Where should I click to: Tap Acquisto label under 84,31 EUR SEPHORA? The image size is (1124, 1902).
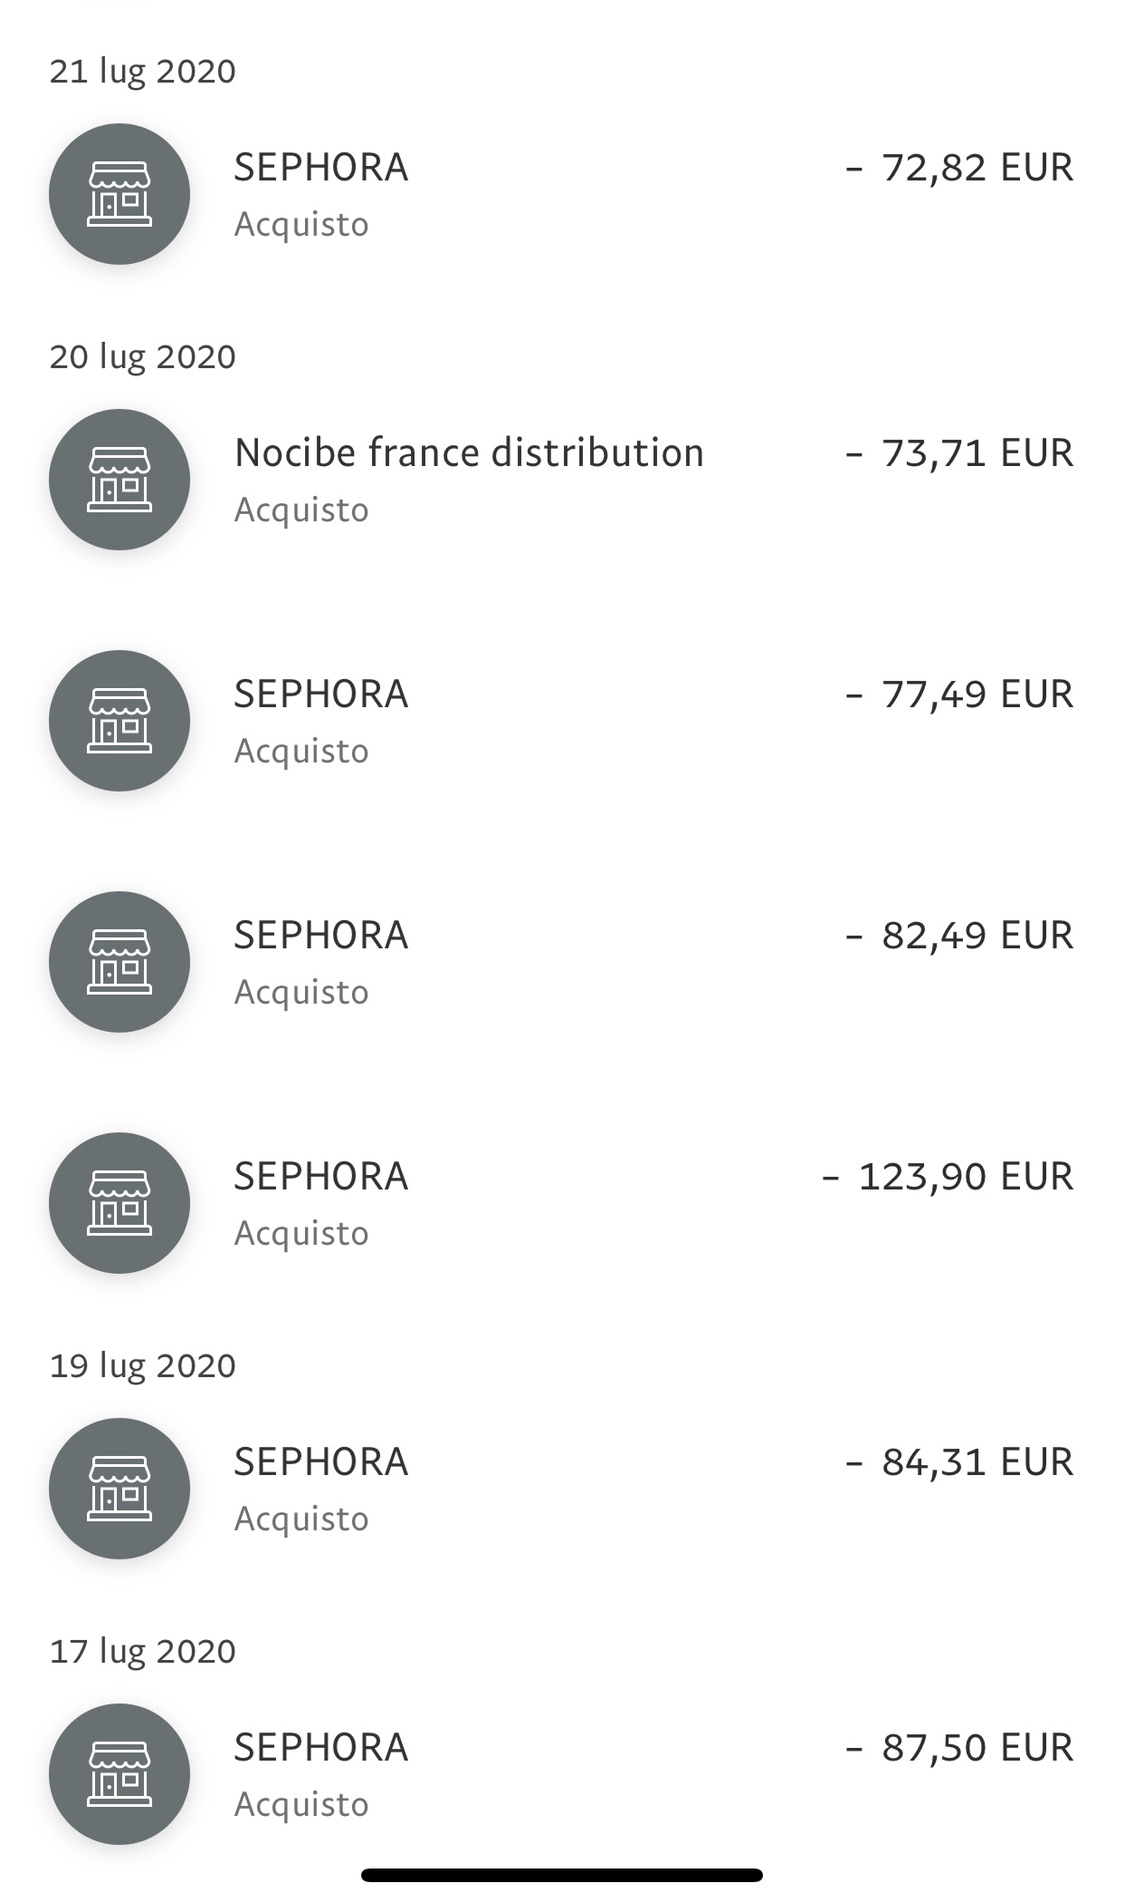pyautogui.click(x=301, y=1520)
